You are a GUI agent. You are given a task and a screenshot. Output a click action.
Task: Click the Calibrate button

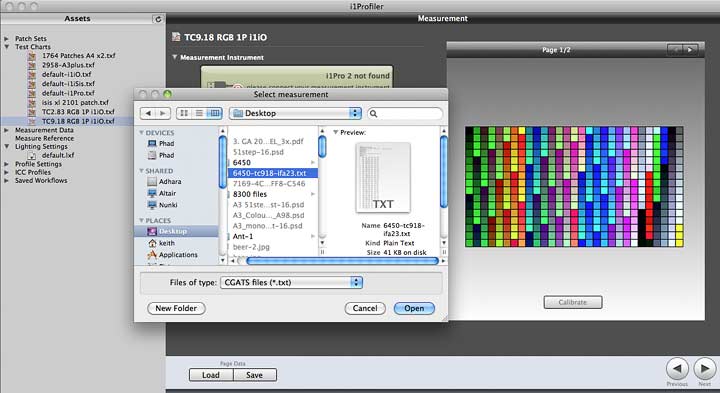click(573, 302)
